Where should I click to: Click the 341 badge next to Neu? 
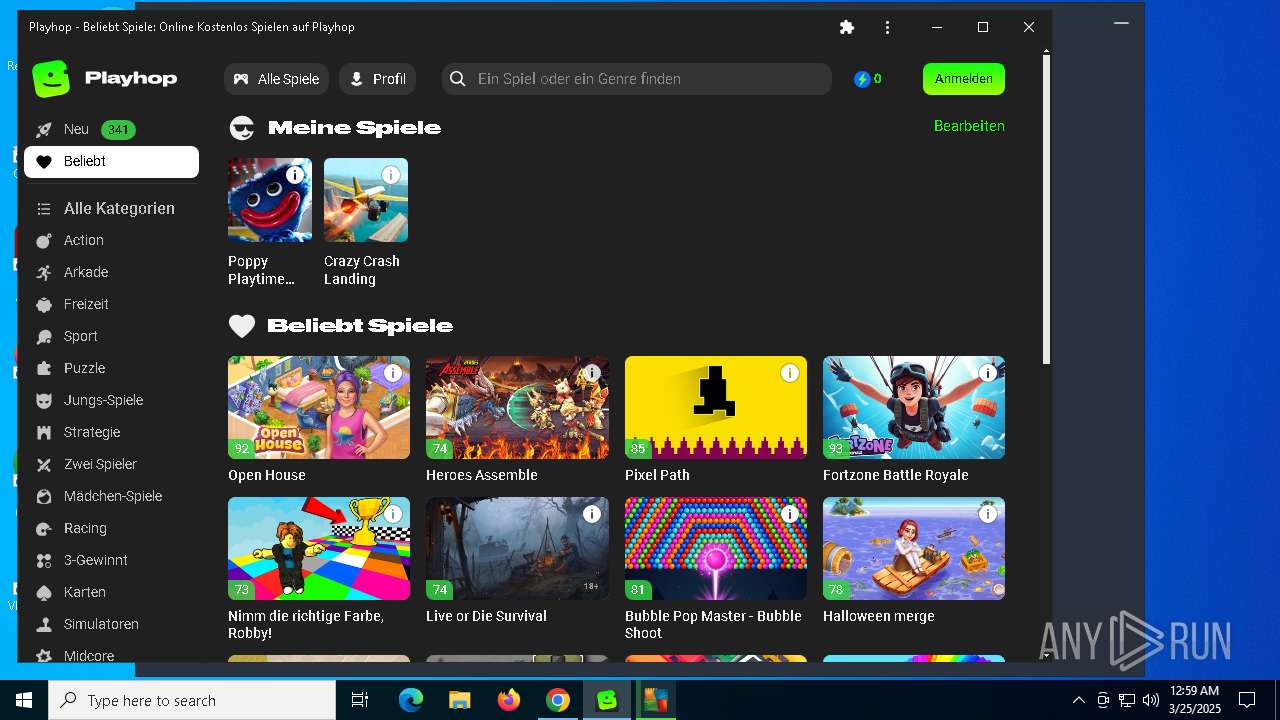[x=118, y=130]
